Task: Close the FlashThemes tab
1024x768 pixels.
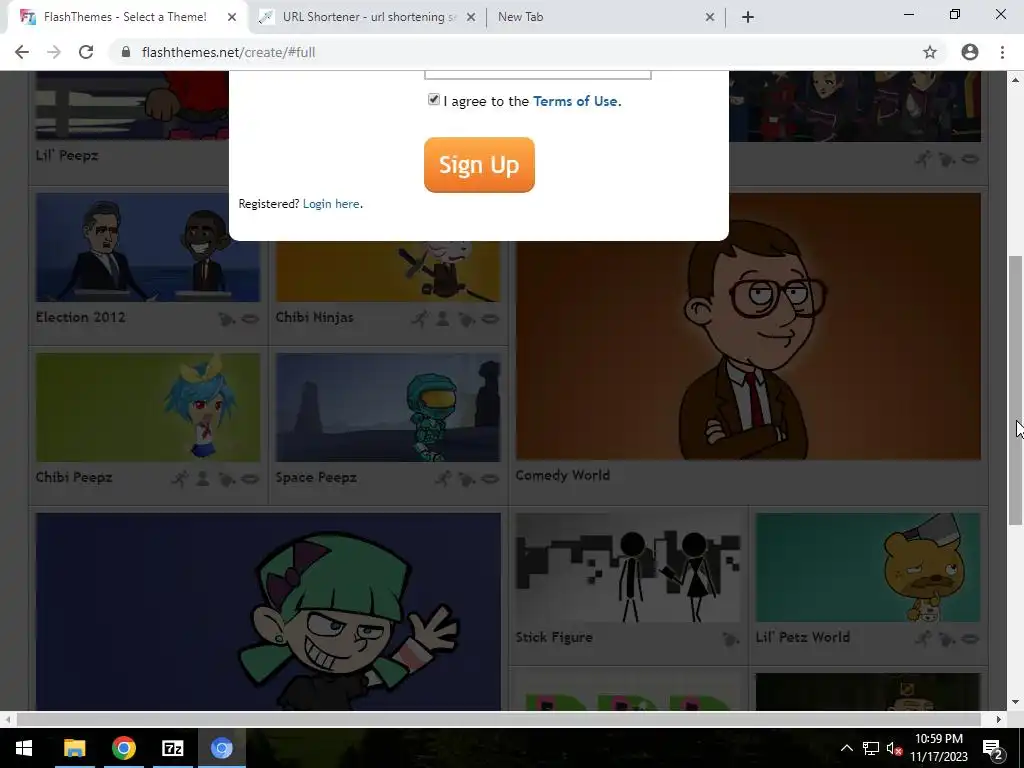Action: coord(232,17)
